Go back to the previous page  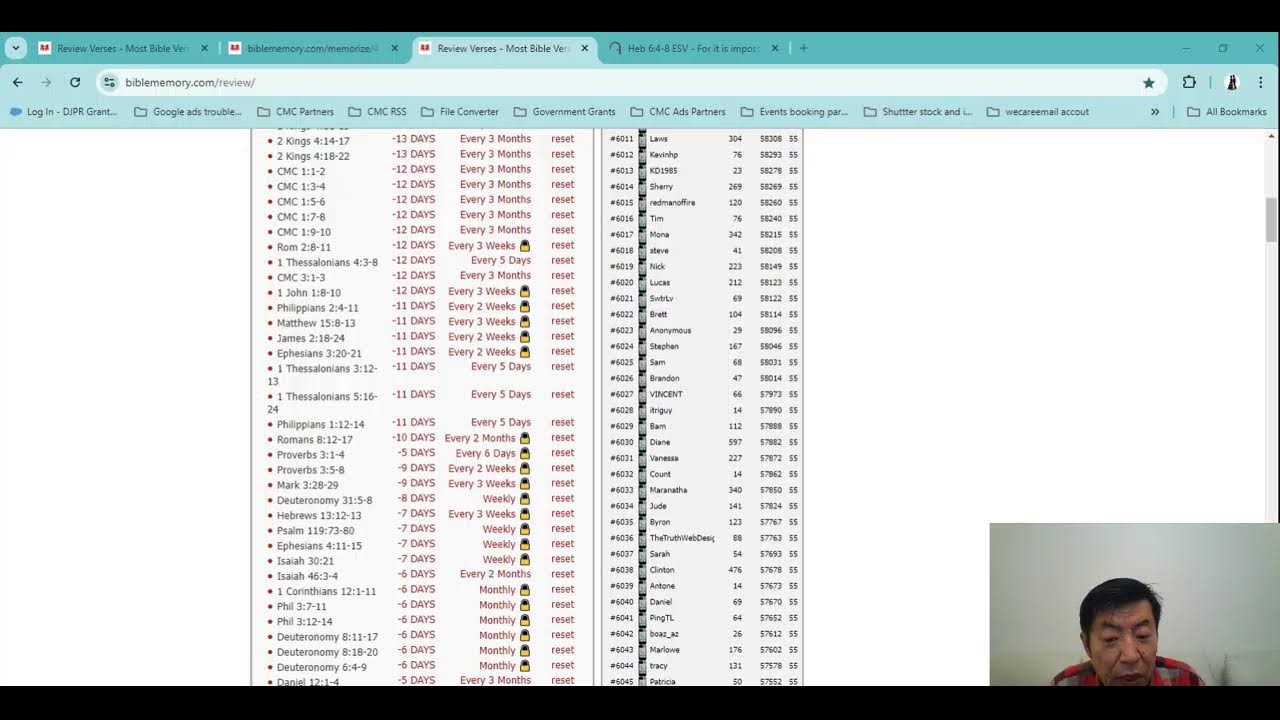tap(18, 82)
